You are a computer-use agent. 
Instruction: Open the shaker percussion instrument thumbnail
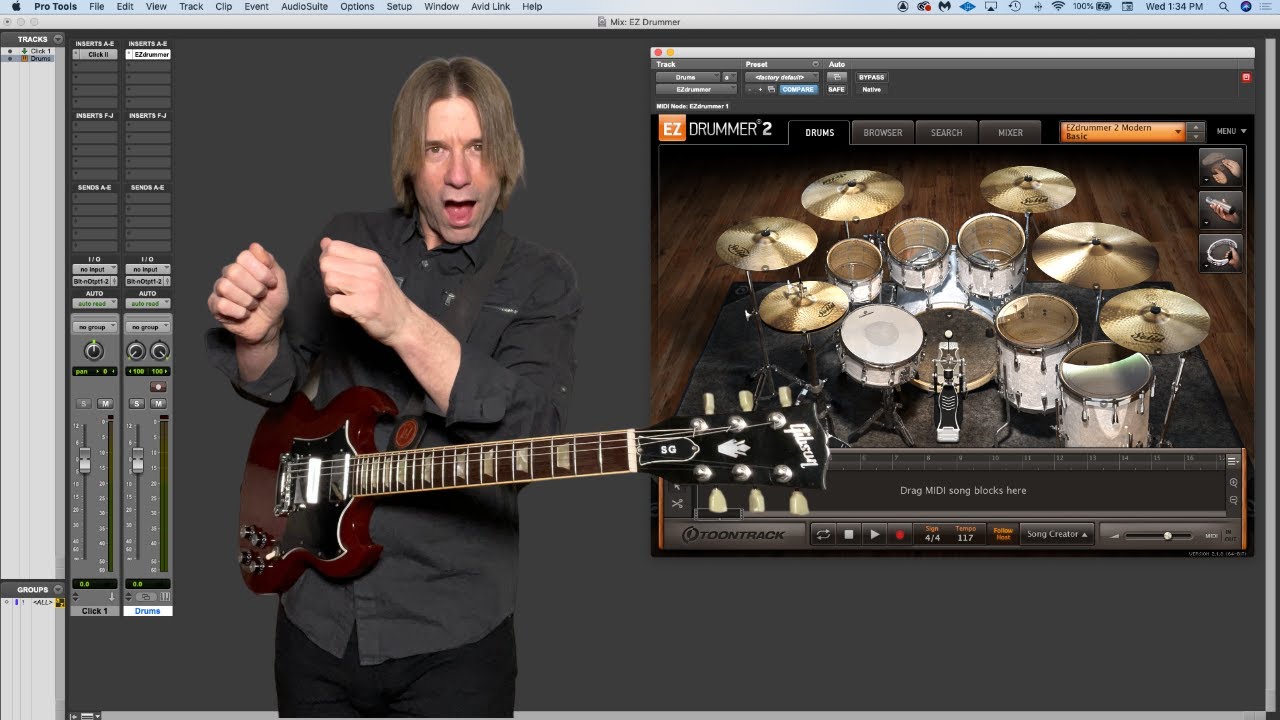1220,210
